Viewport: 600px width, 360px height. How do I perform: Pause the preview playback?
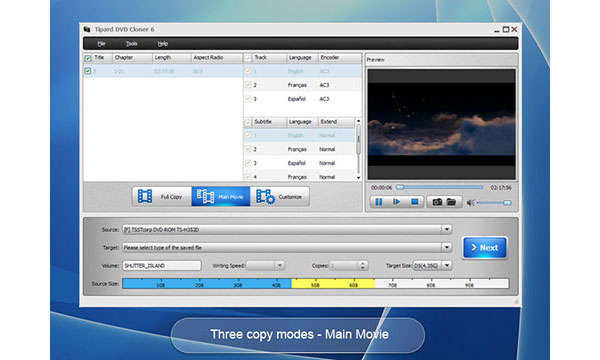coord(378,202)
